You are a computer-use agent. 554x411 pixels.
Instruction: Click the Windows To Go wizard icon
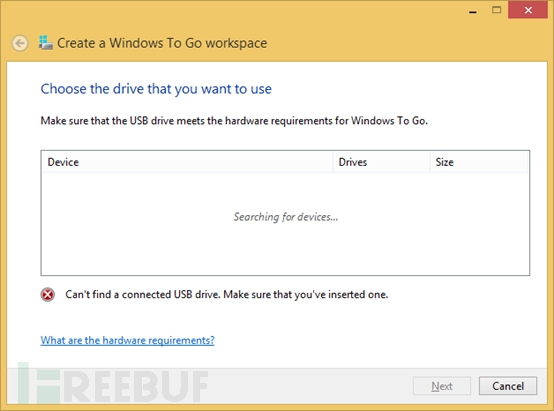46,43
